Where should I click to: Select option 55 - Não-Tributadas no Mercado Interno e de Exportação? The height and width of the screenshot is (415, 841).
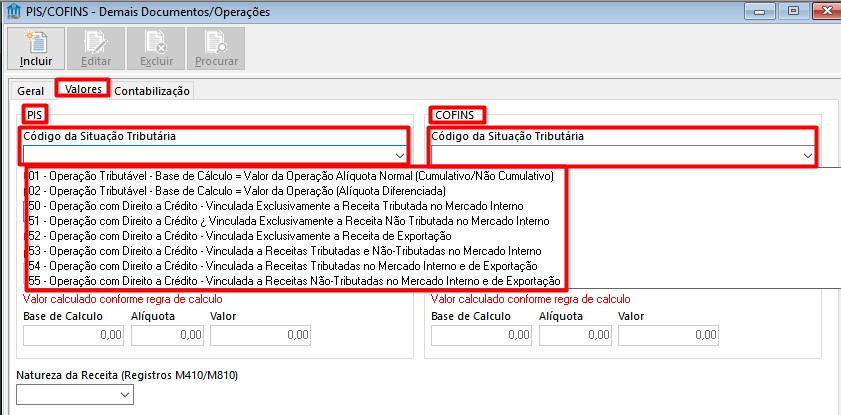point(293,281)
